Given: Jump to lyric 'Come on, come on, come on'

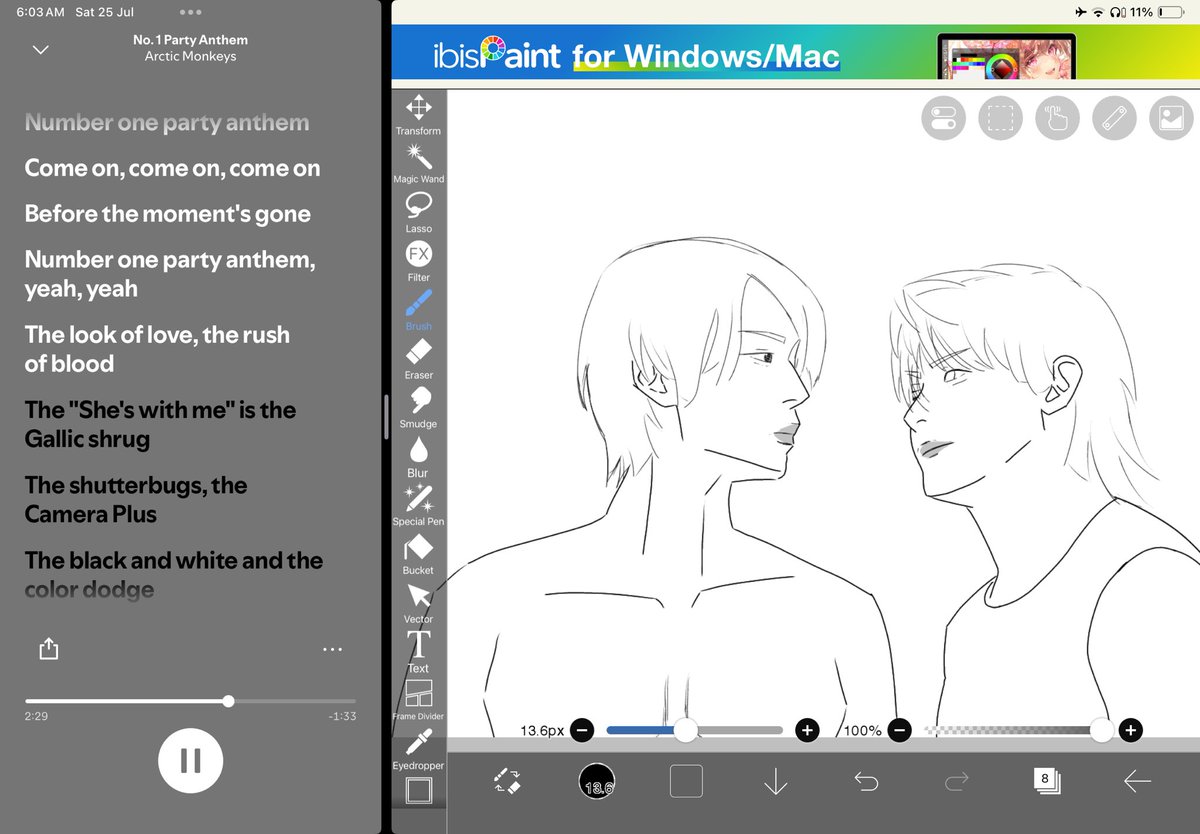Looking at the screenshot, I should (172, 168).
